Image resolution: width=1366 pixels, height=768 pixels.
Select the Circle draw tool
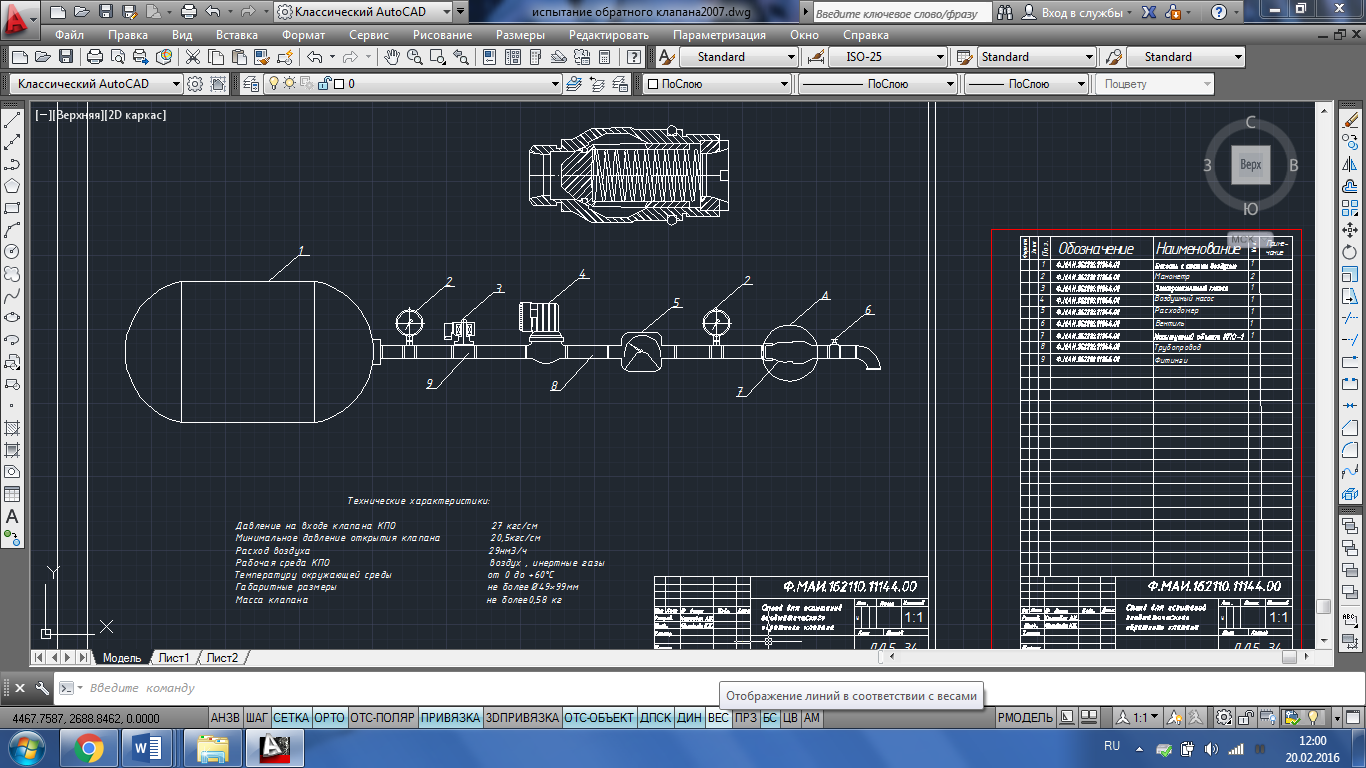12,252
